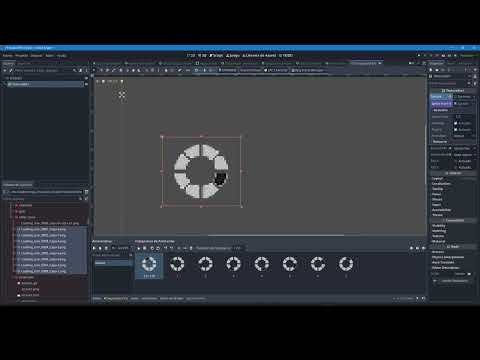Open the Inspector history back arrow
The width and height of the screenshot is (480, 360).
[x=466, y=70]
